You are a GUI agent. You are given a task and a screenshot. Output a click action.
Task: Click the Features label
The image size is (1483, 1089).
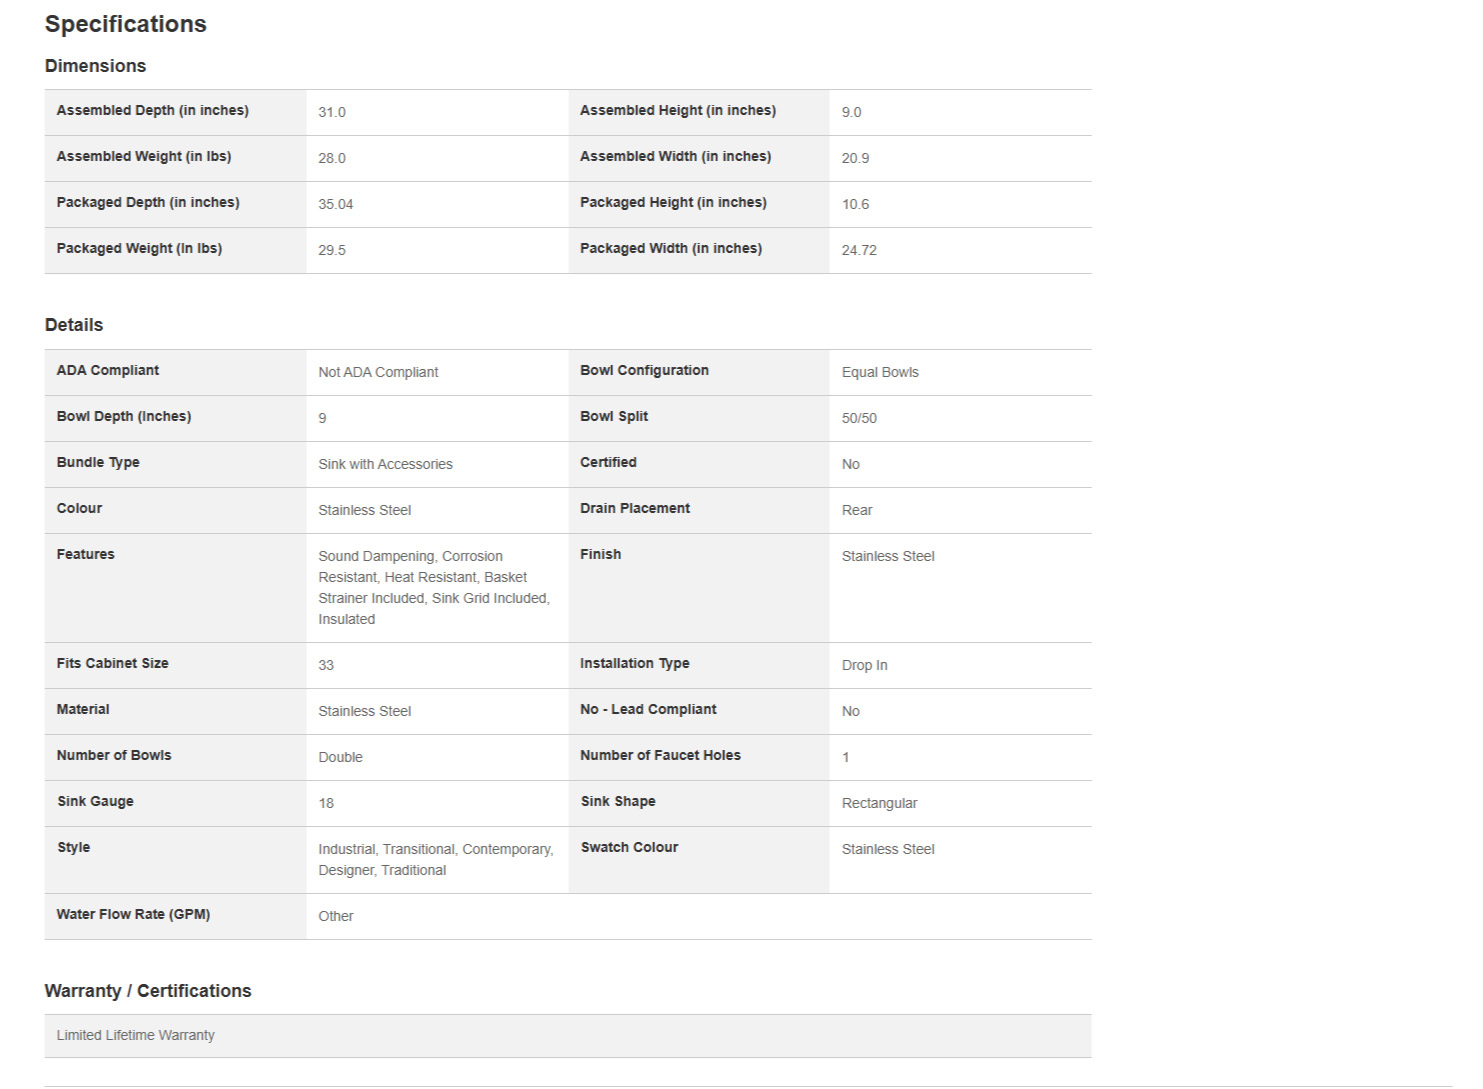(x=85, y=555)
